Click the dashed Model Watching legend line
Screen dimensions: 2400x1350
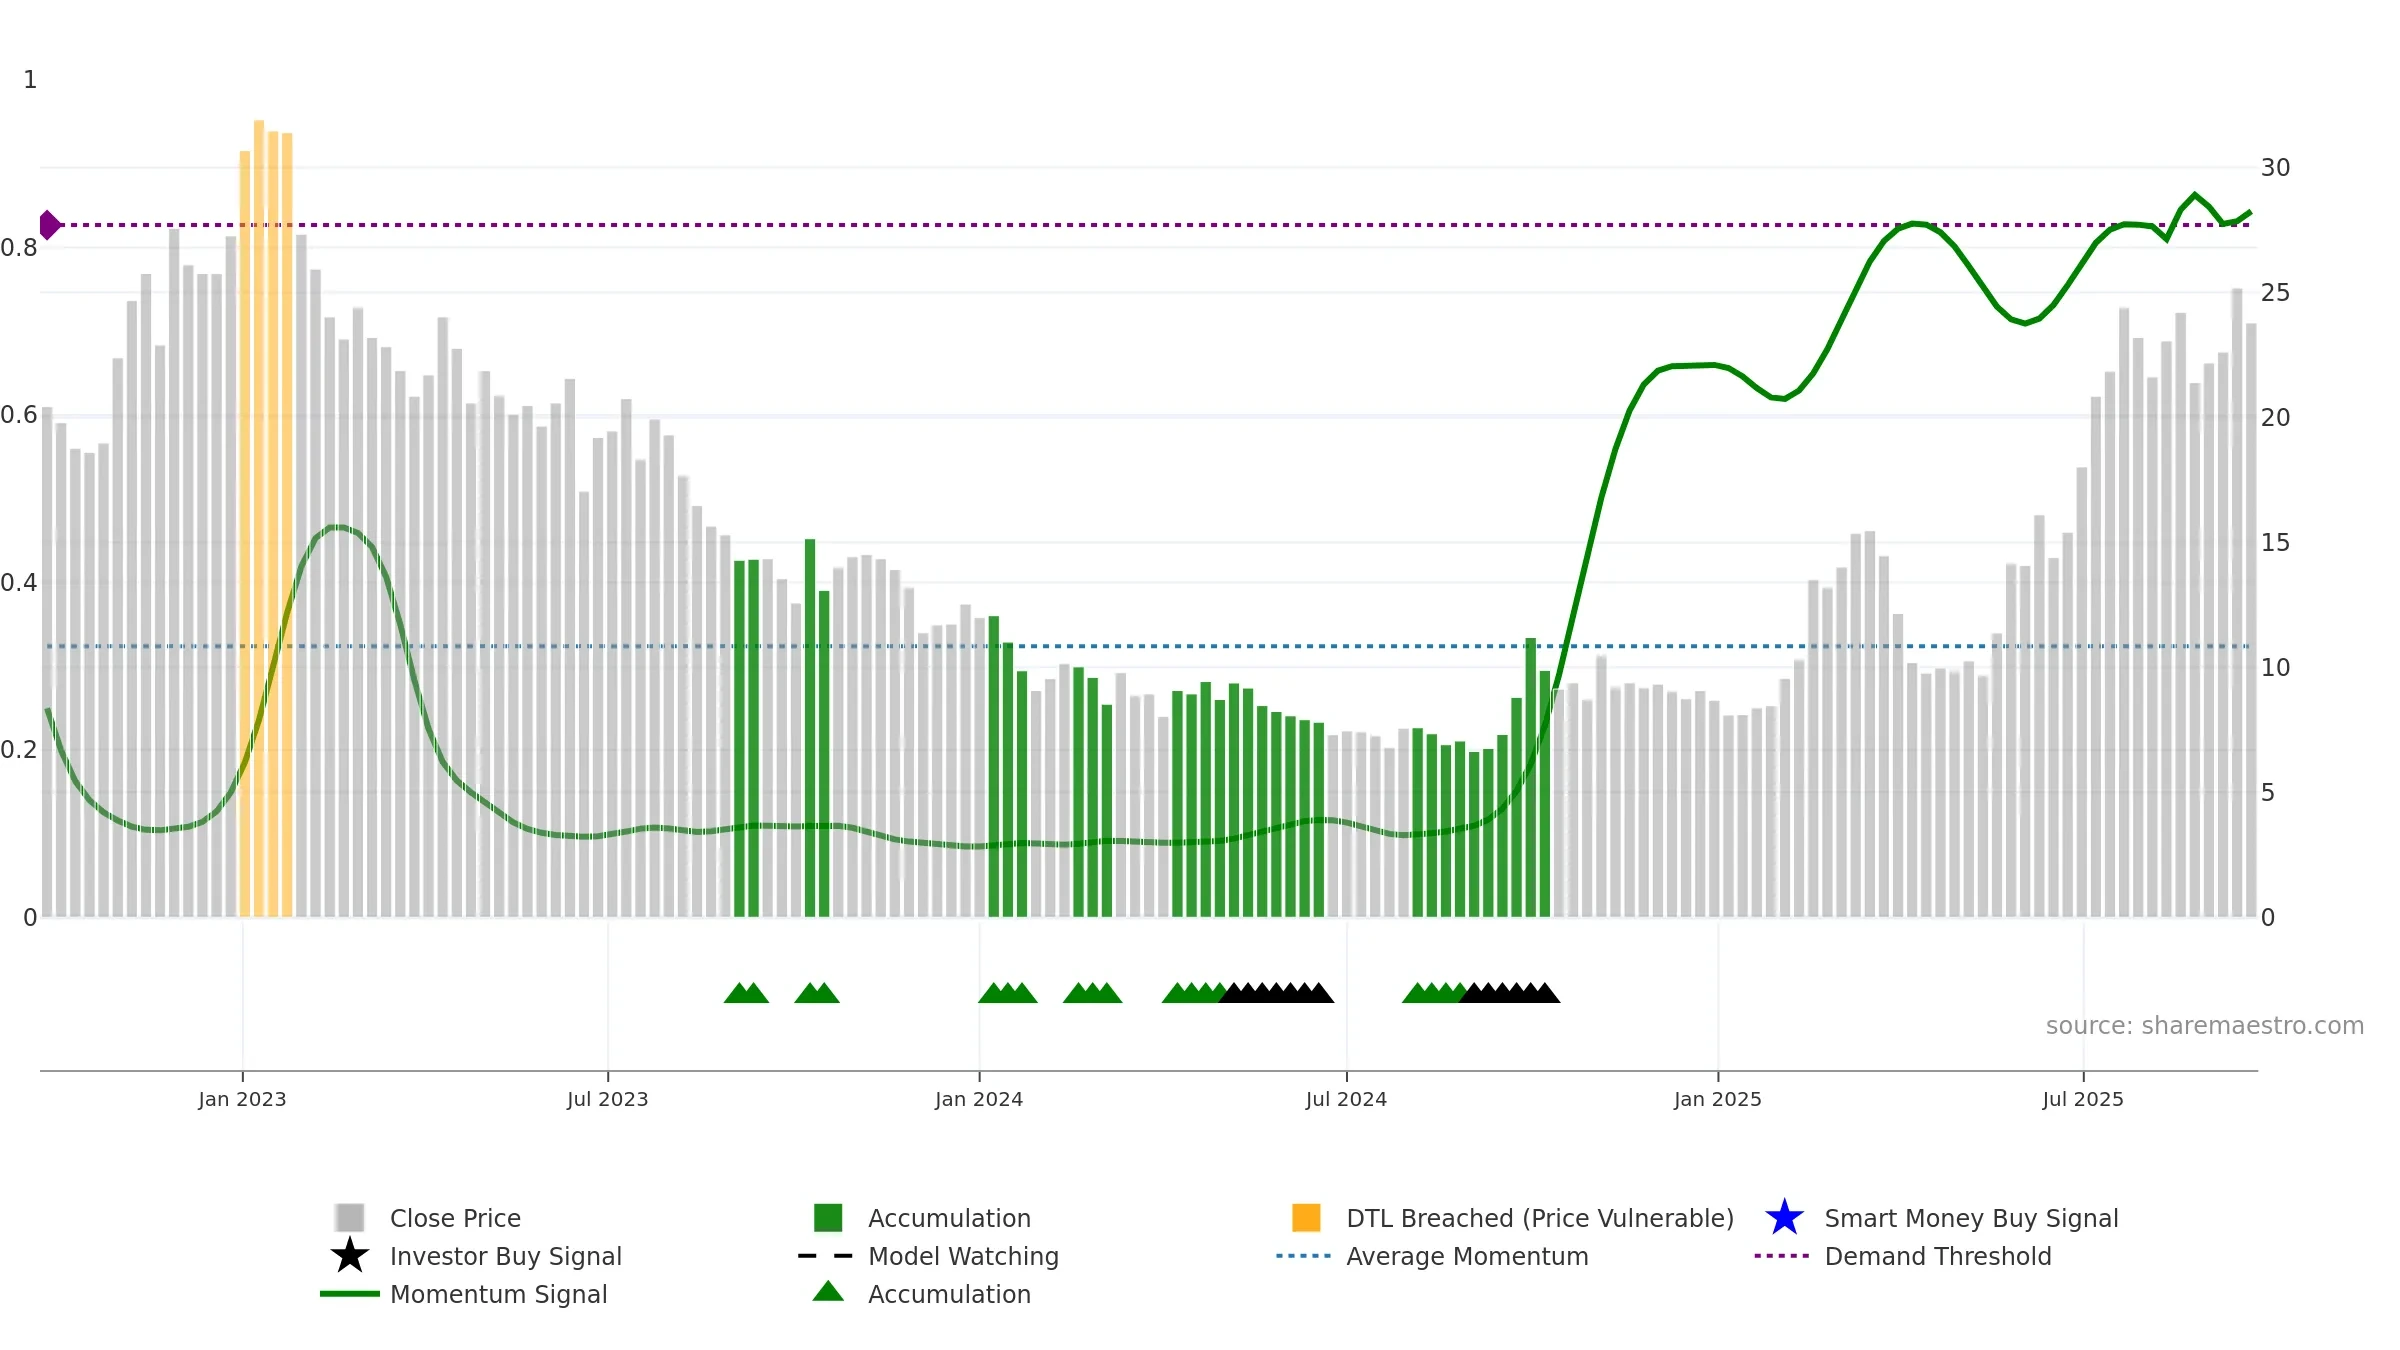[x=826, y=1255]
